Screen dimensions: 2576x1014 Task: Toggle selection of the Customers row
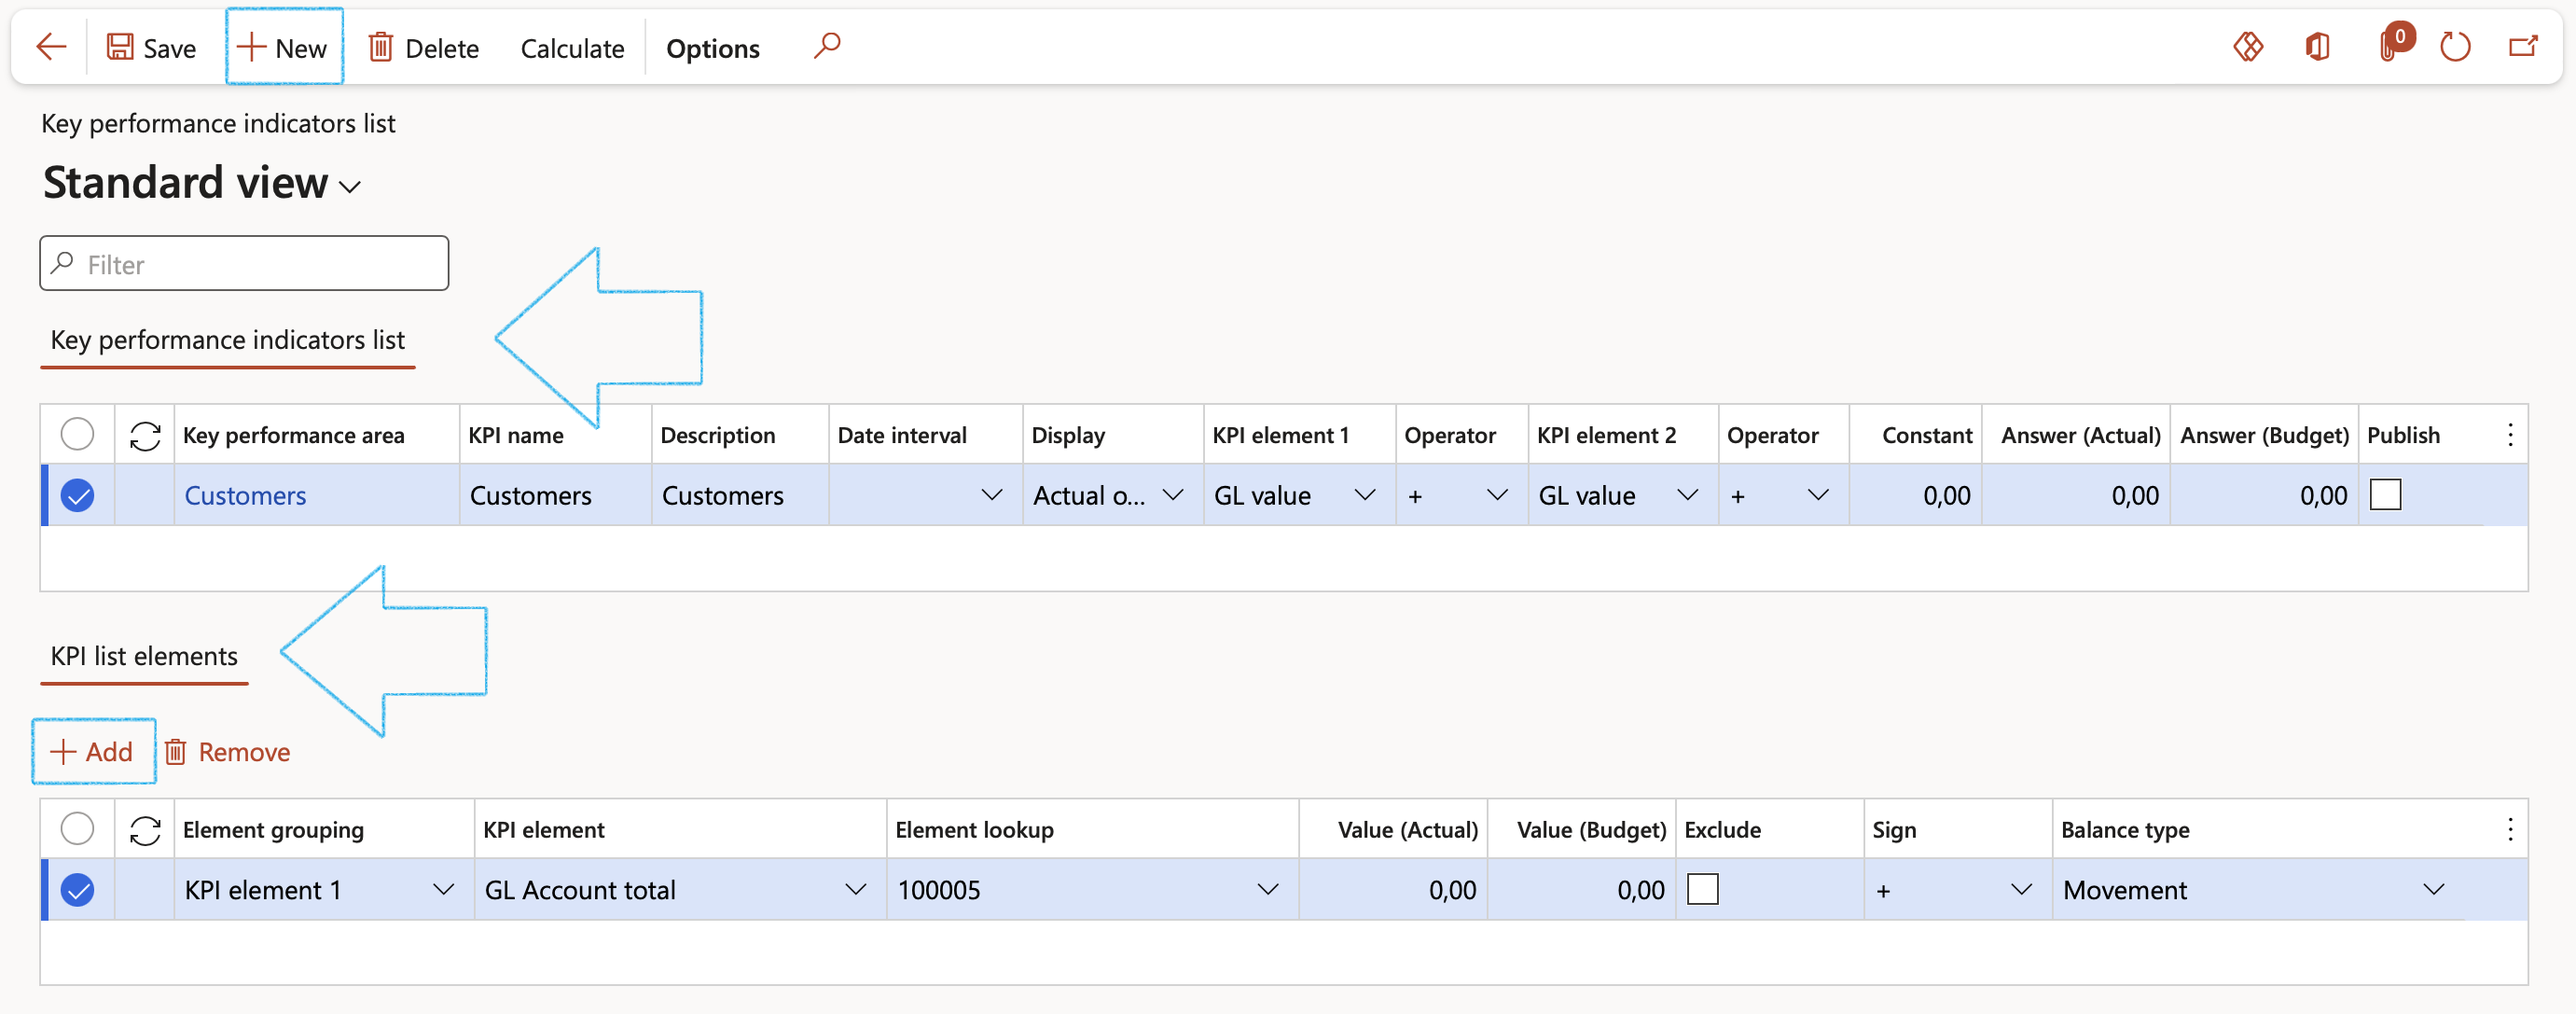(77, 495)
